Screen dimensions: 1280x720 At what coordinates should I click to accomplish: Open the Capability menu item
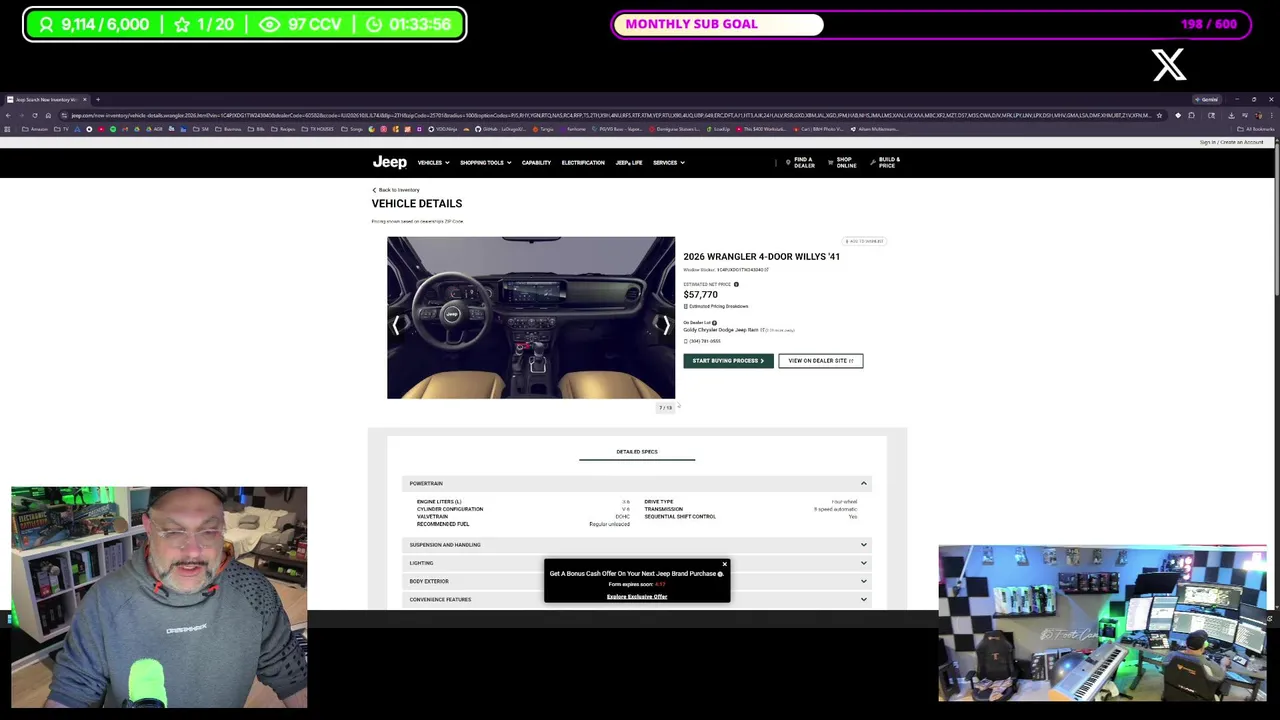tap(536, 162)
